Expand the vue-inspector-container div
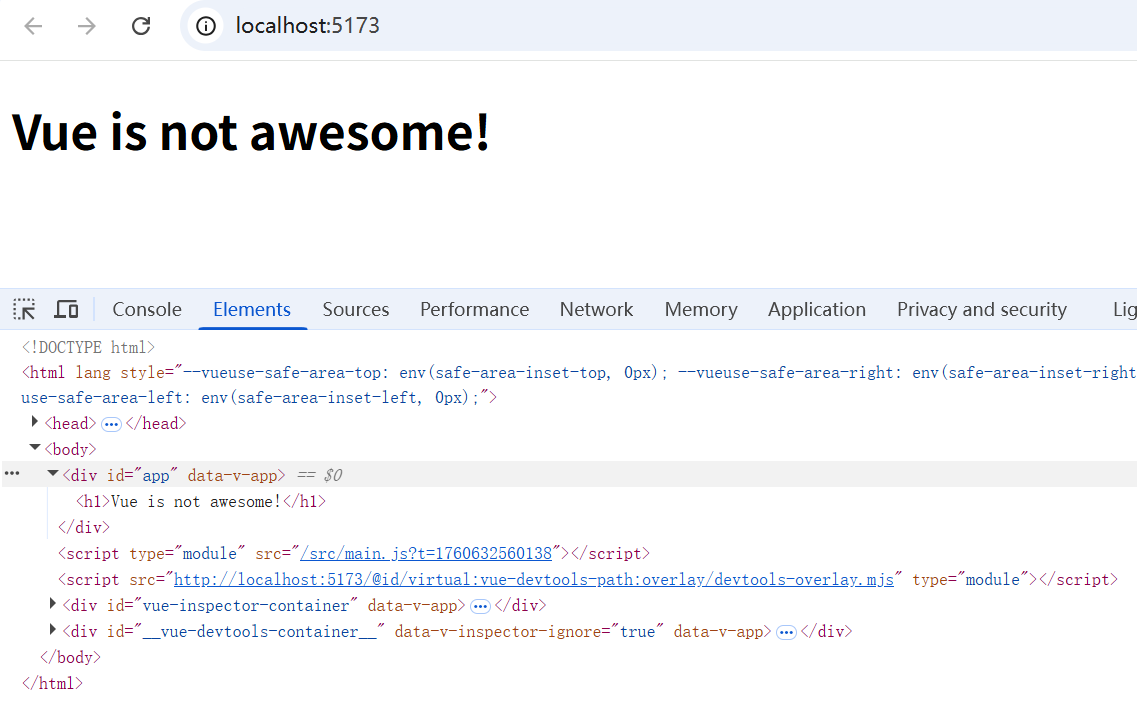The height and width of the screenshot is (723, 1137). click(x=52, y=603)
